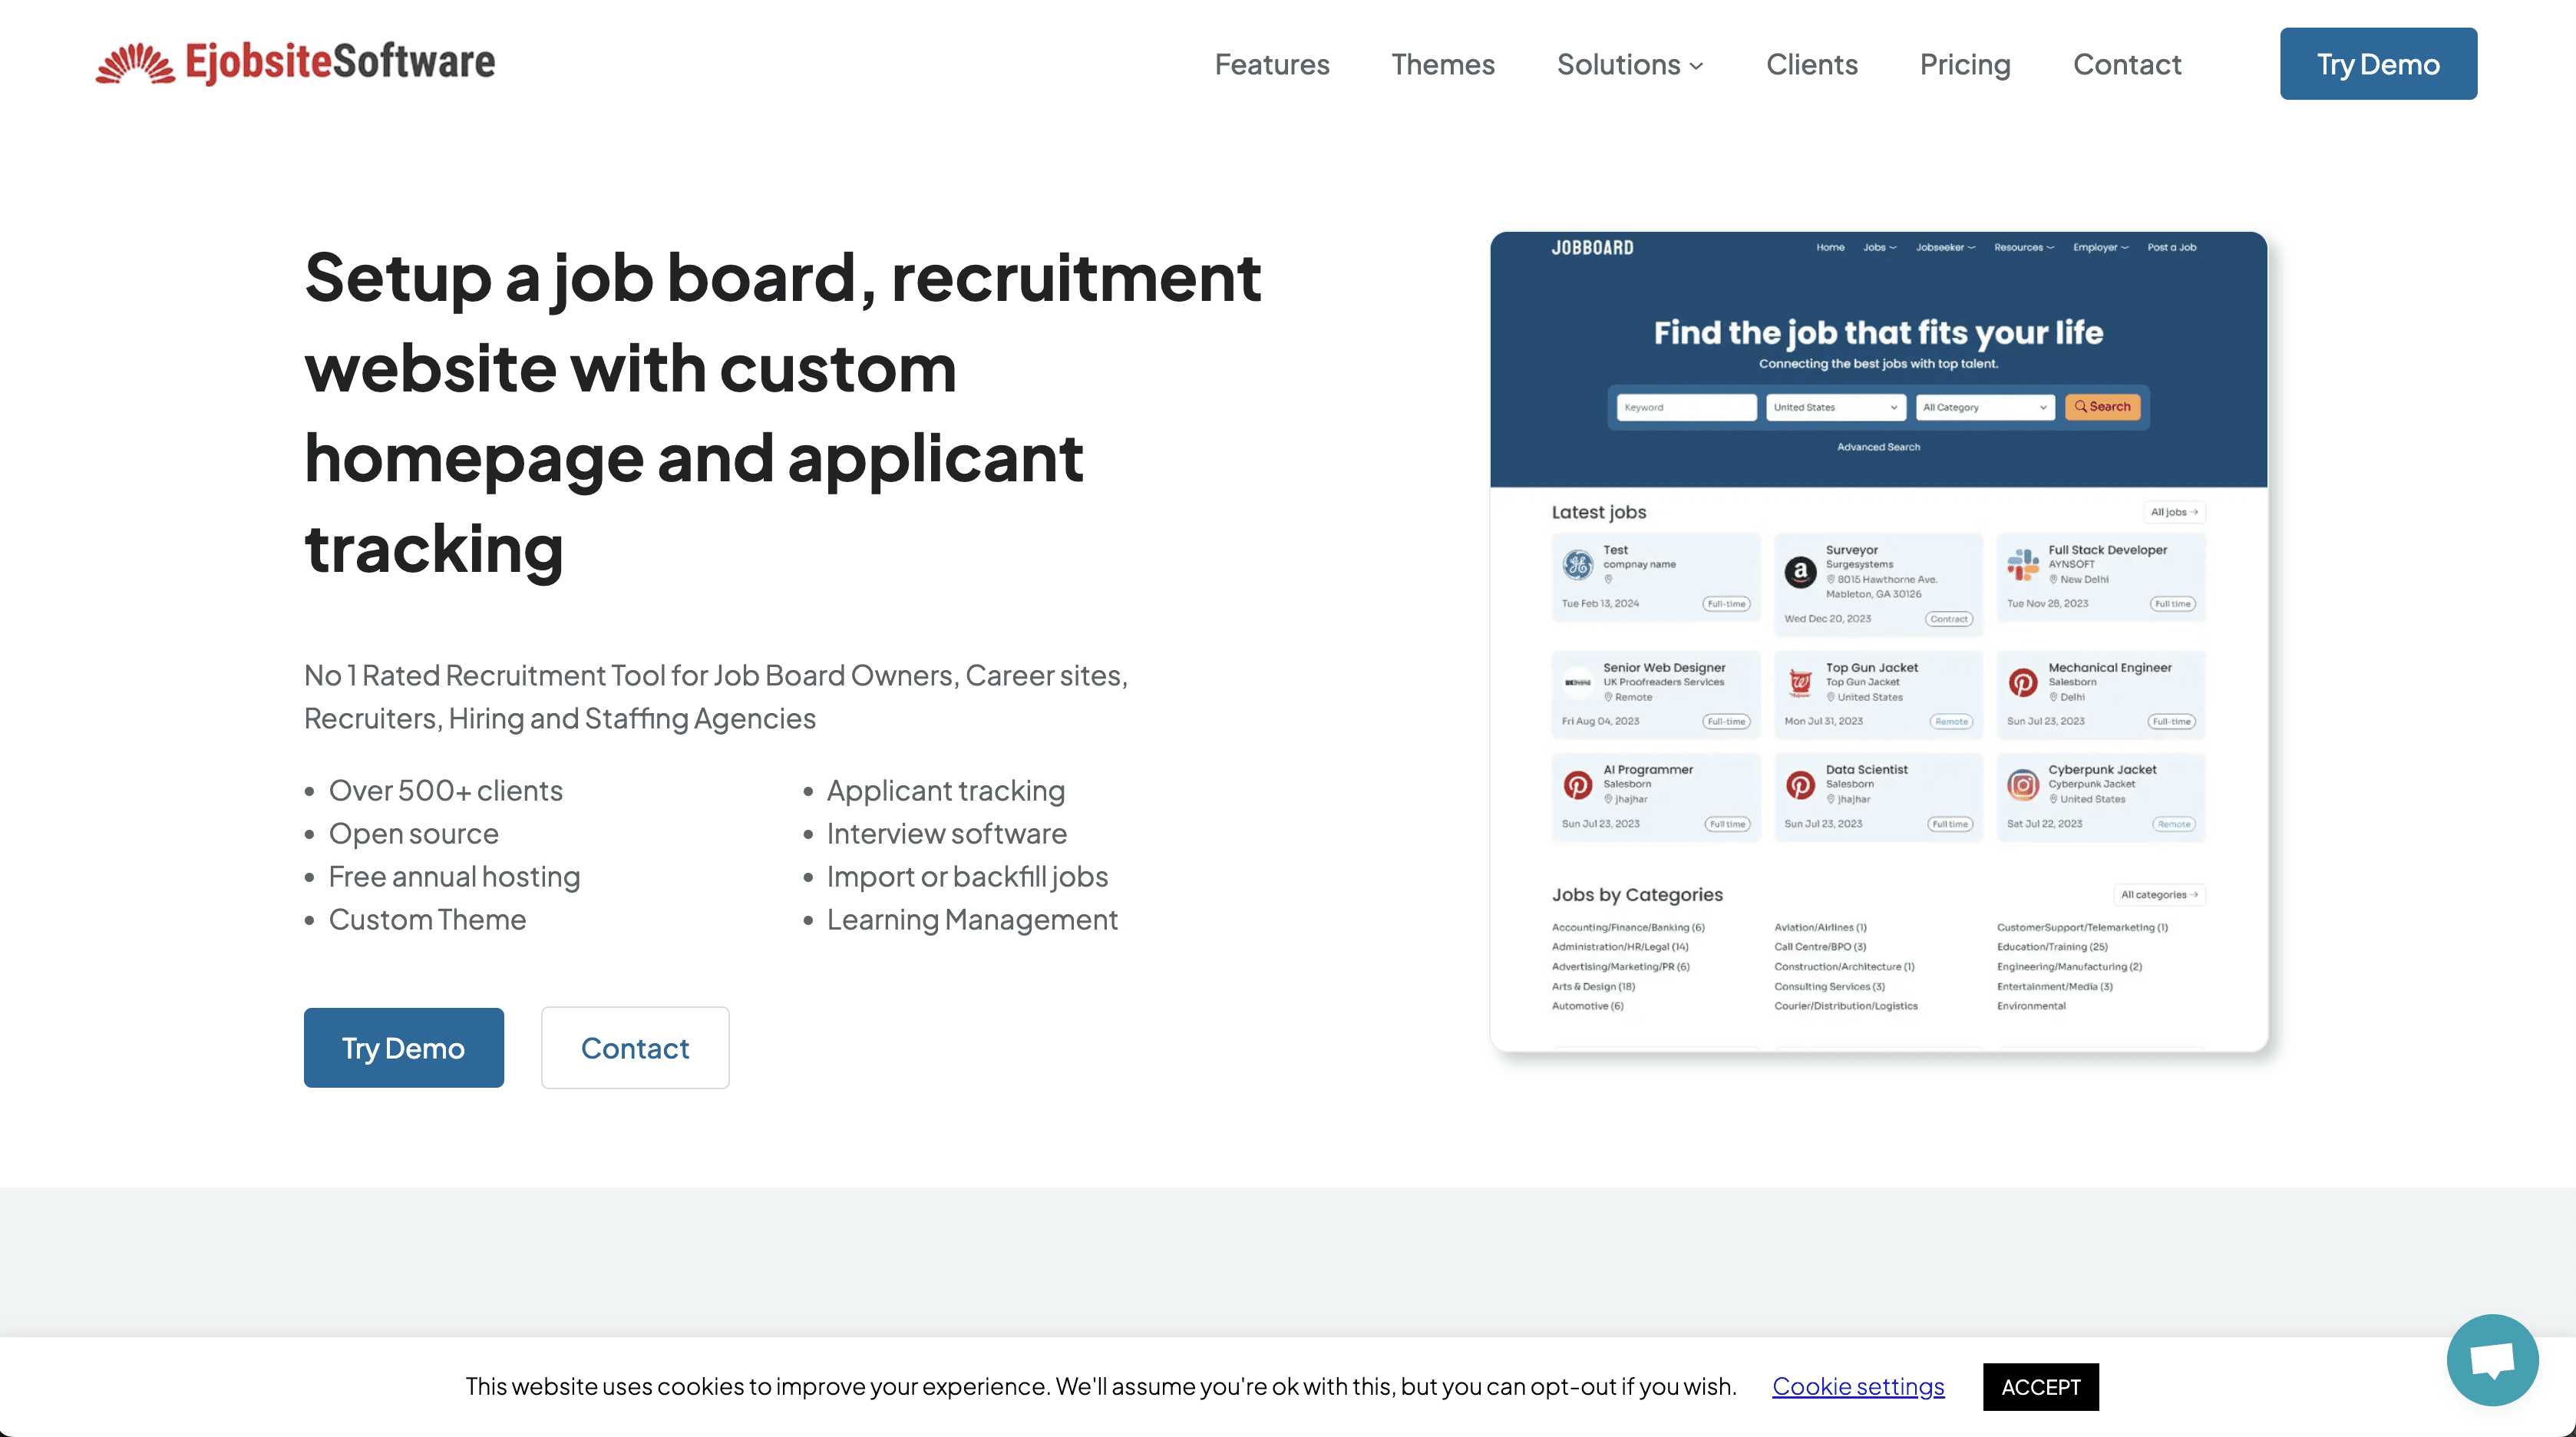The image size is (2576, 1437).
Task: Click the Cookie settings icon link
Action: pos(1858,1386)
